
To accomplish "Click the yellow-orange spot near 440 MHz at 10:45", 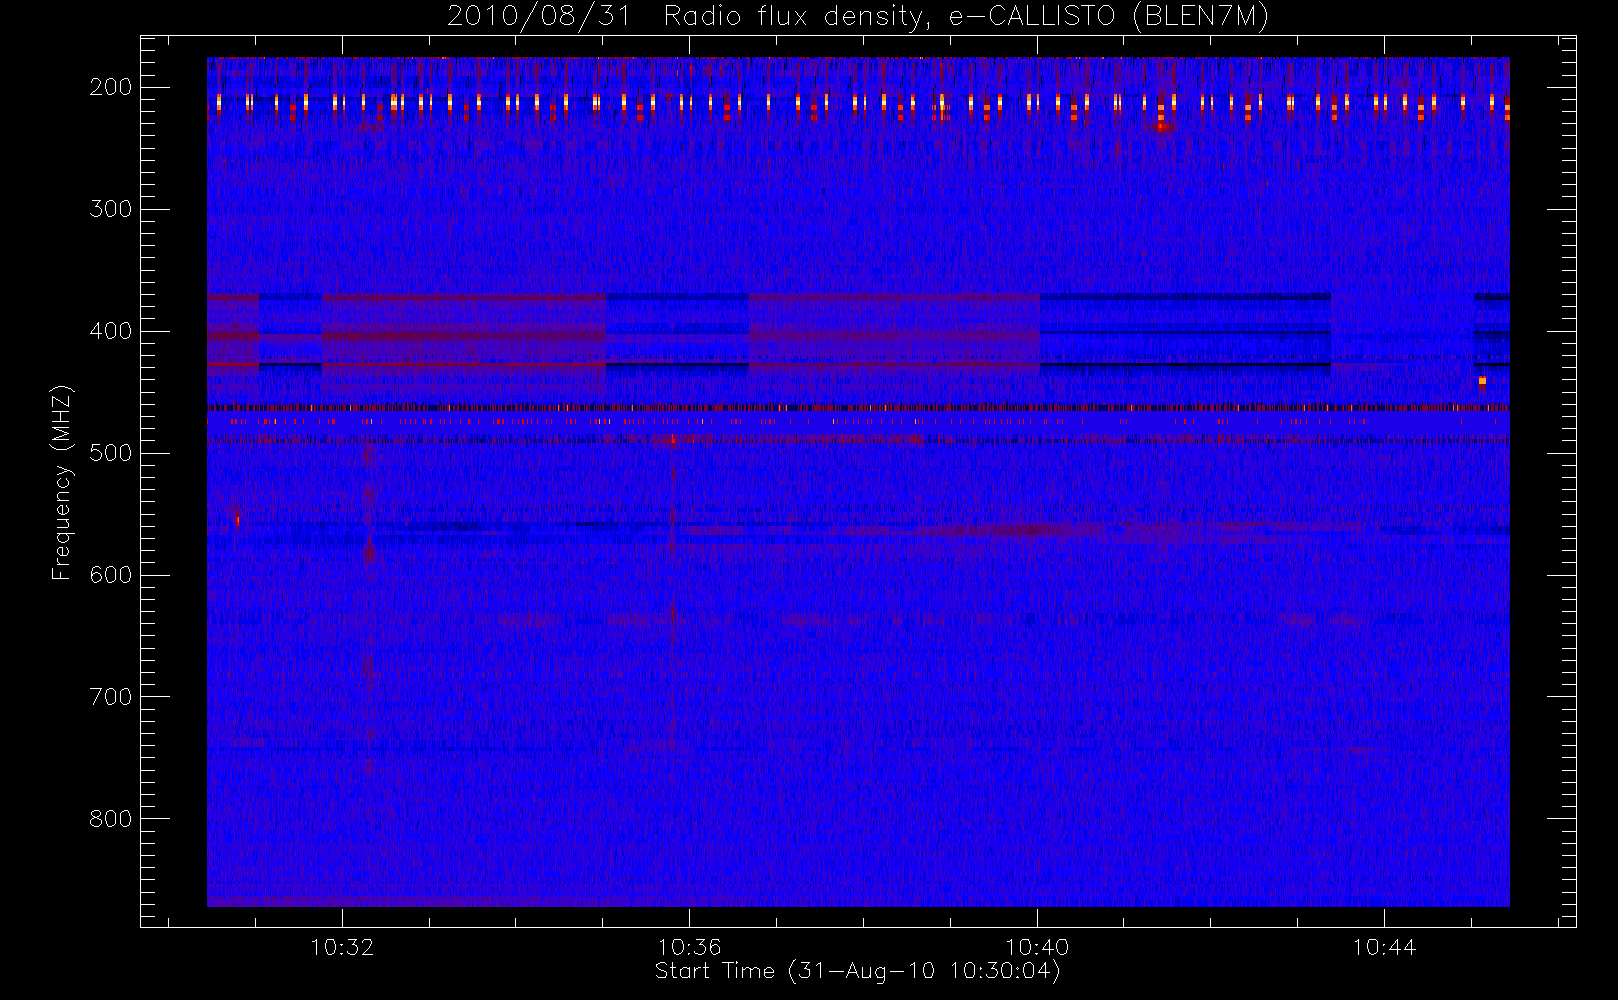I will point(1482,381).
